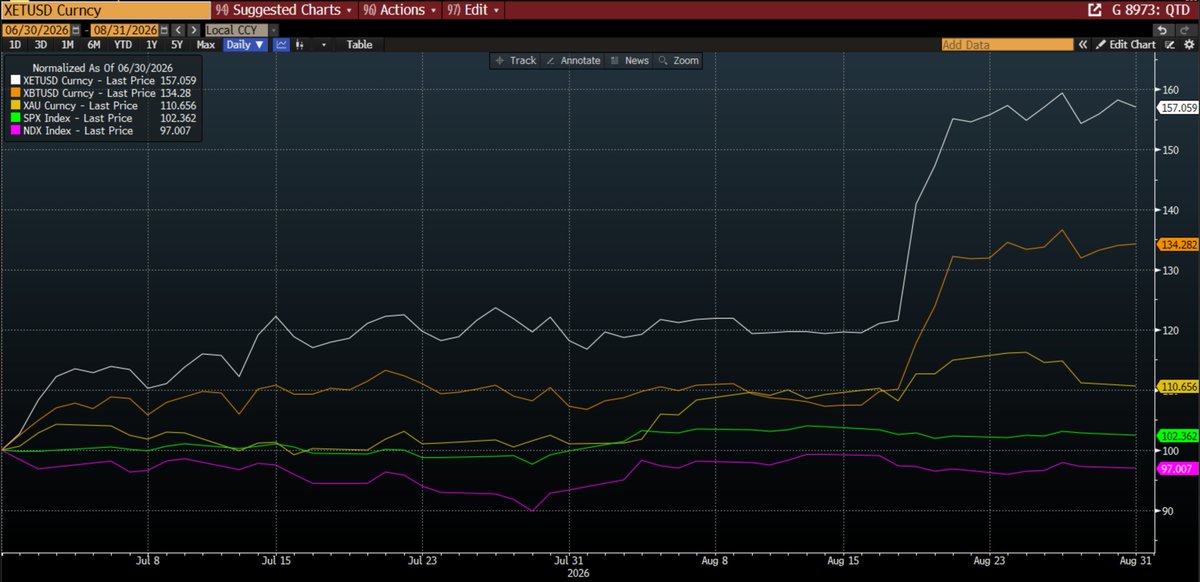Redo the chart change
The height and width of the screenshot is (582, 1200).
click(x=1185, y=30)
